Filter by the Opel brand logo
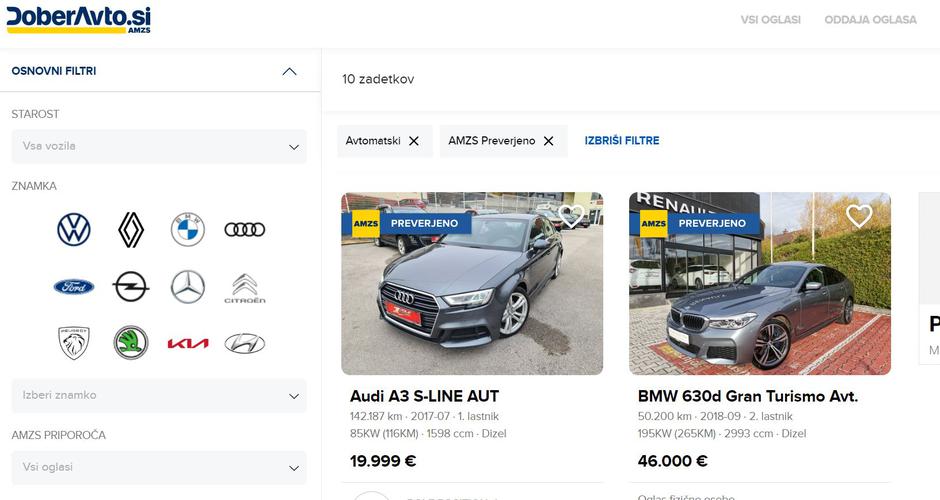The image size is (940, 500). pos(131,287)
